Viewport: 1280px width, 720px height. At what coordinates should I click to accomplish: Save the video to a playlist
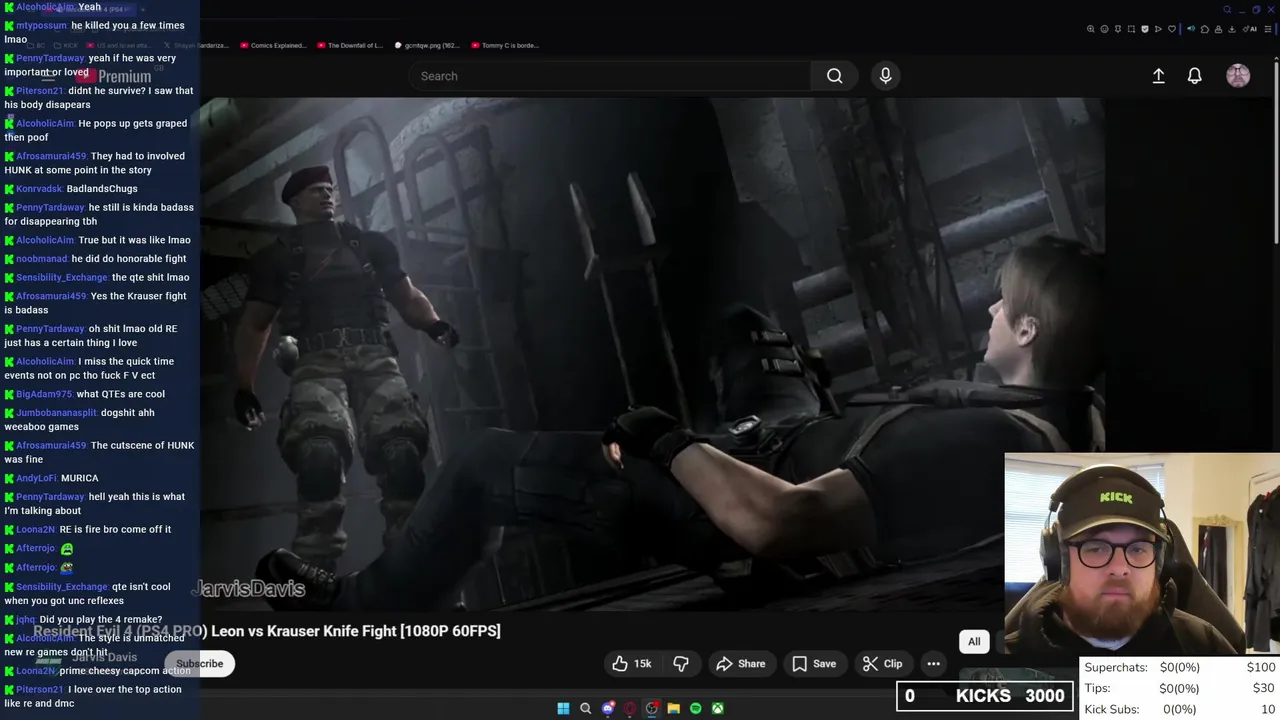(x=814, y=664)
